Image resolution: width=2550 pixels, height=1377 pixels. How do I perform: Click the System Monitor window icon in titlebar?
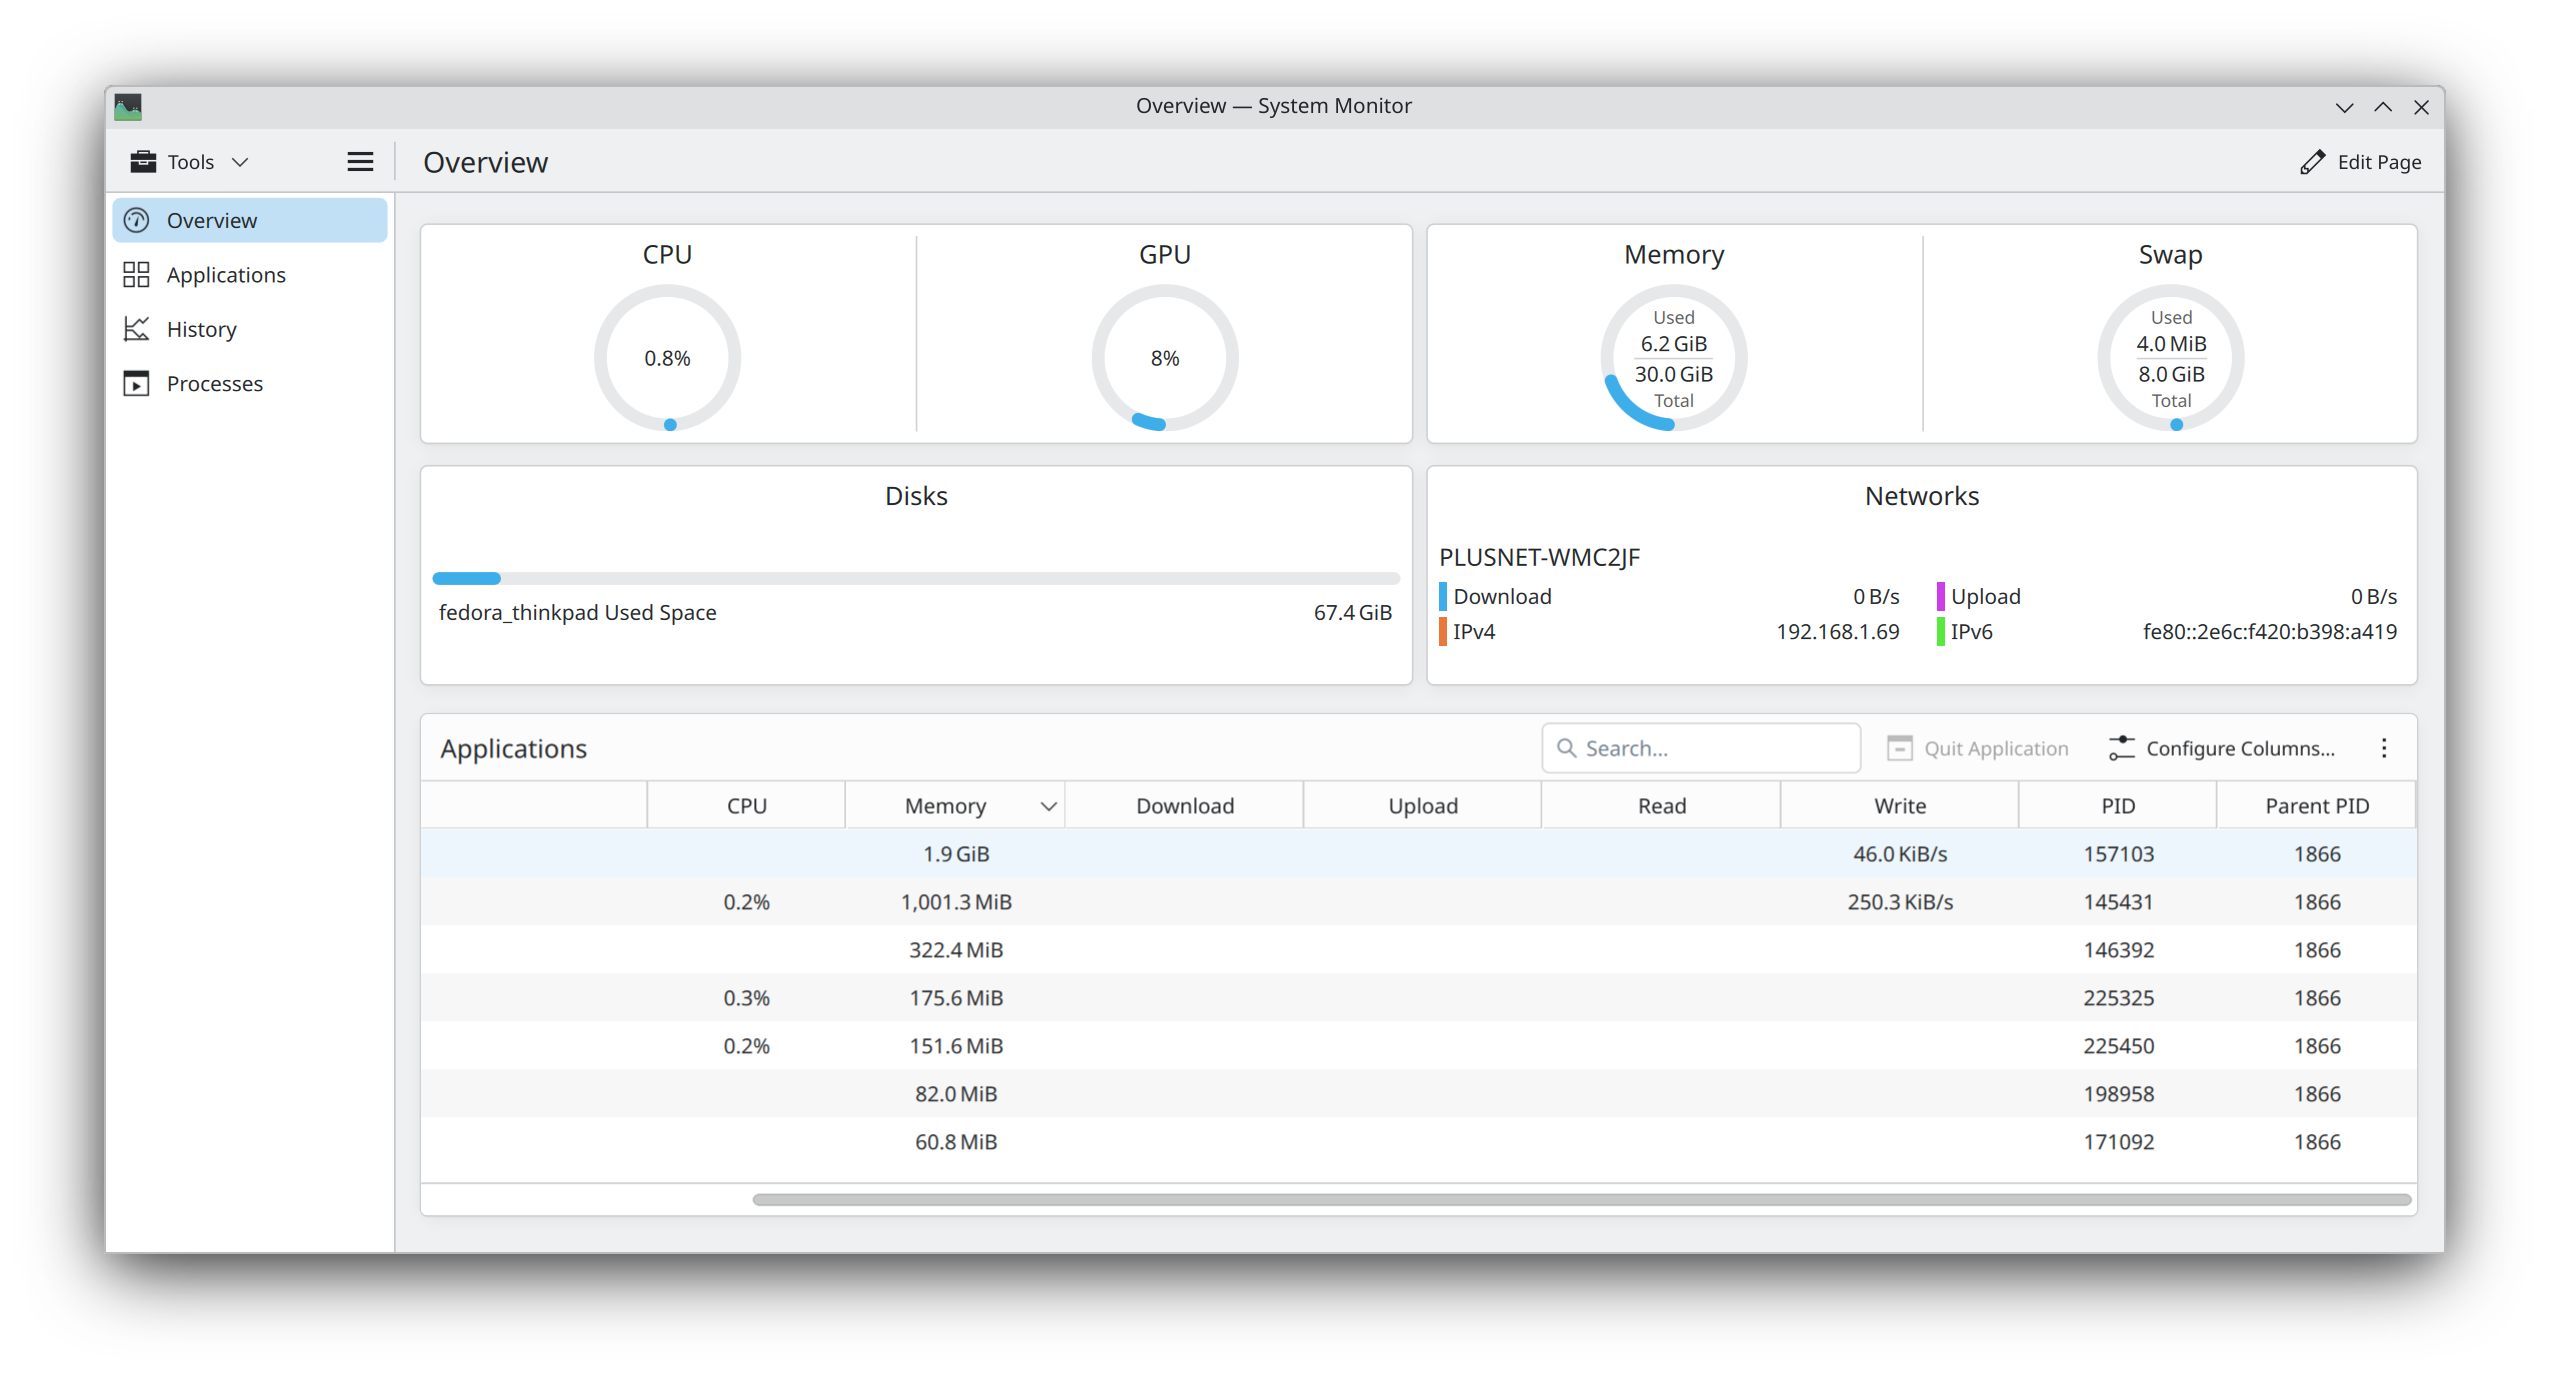128,106
